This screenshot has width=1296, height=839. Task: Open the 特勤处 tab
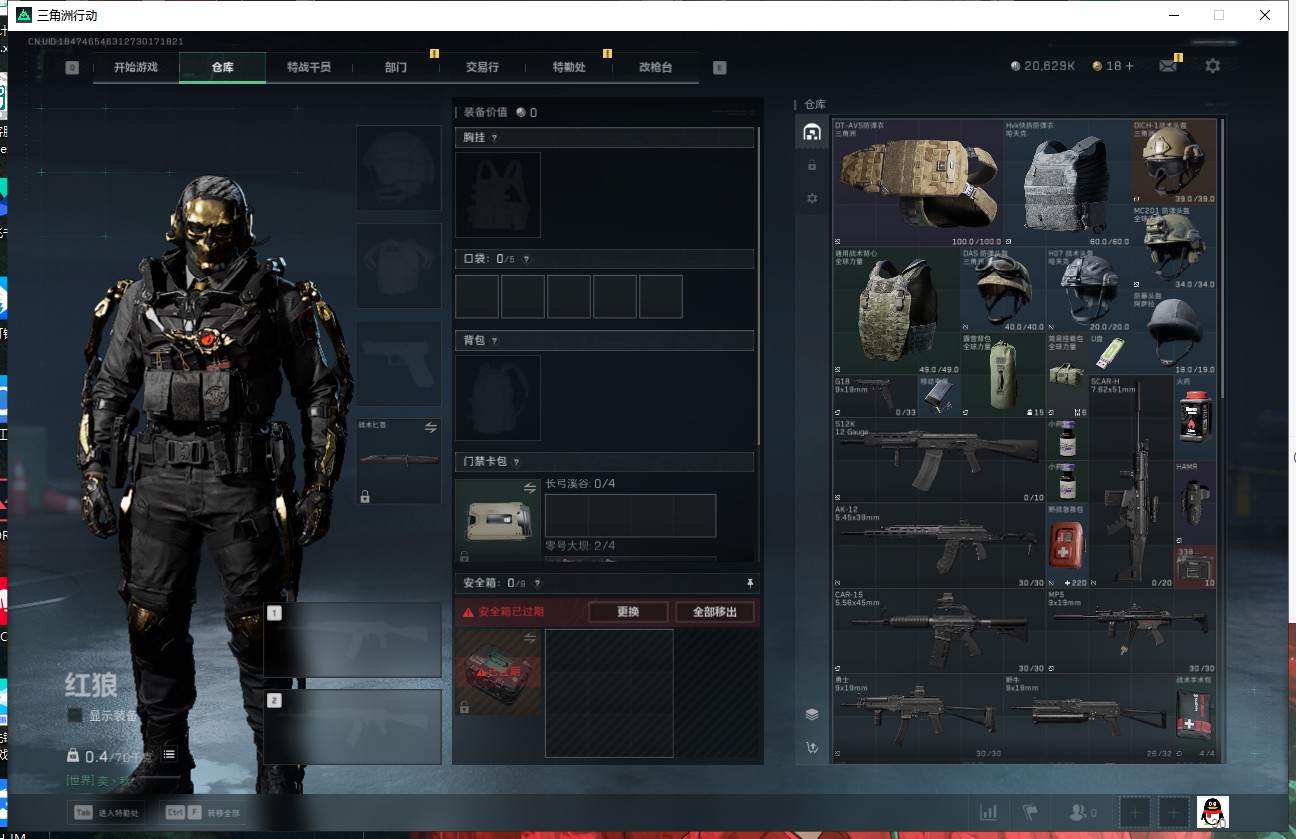569,67
